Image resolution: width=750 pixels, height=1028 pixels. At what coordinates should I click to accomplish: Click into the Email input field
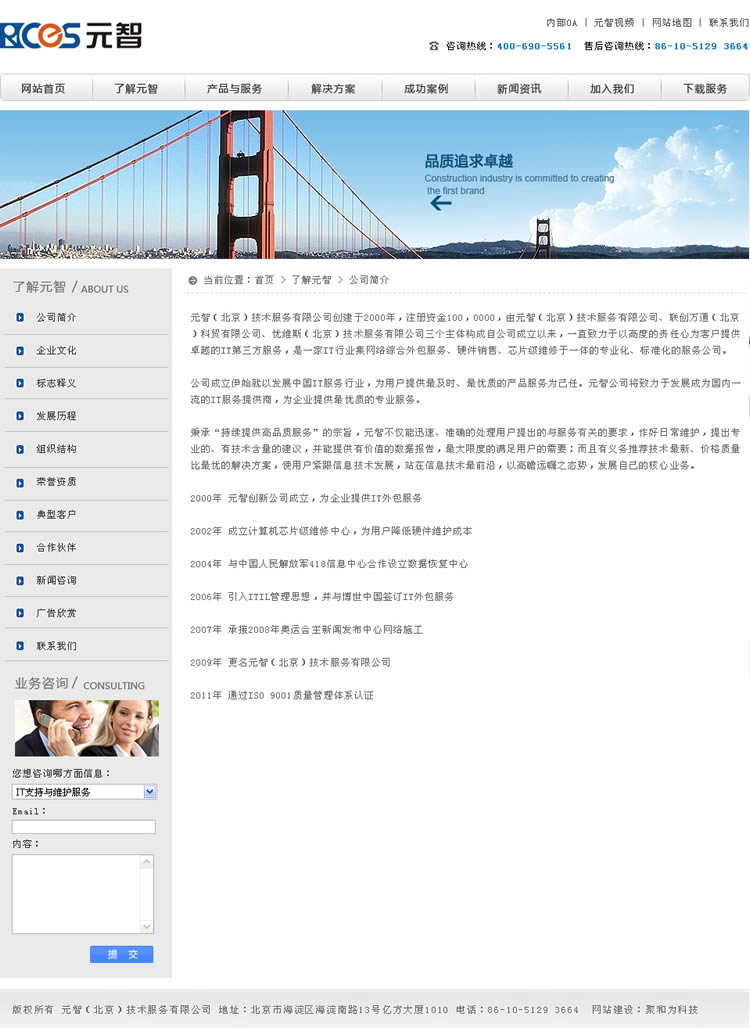tap(84, 827)
